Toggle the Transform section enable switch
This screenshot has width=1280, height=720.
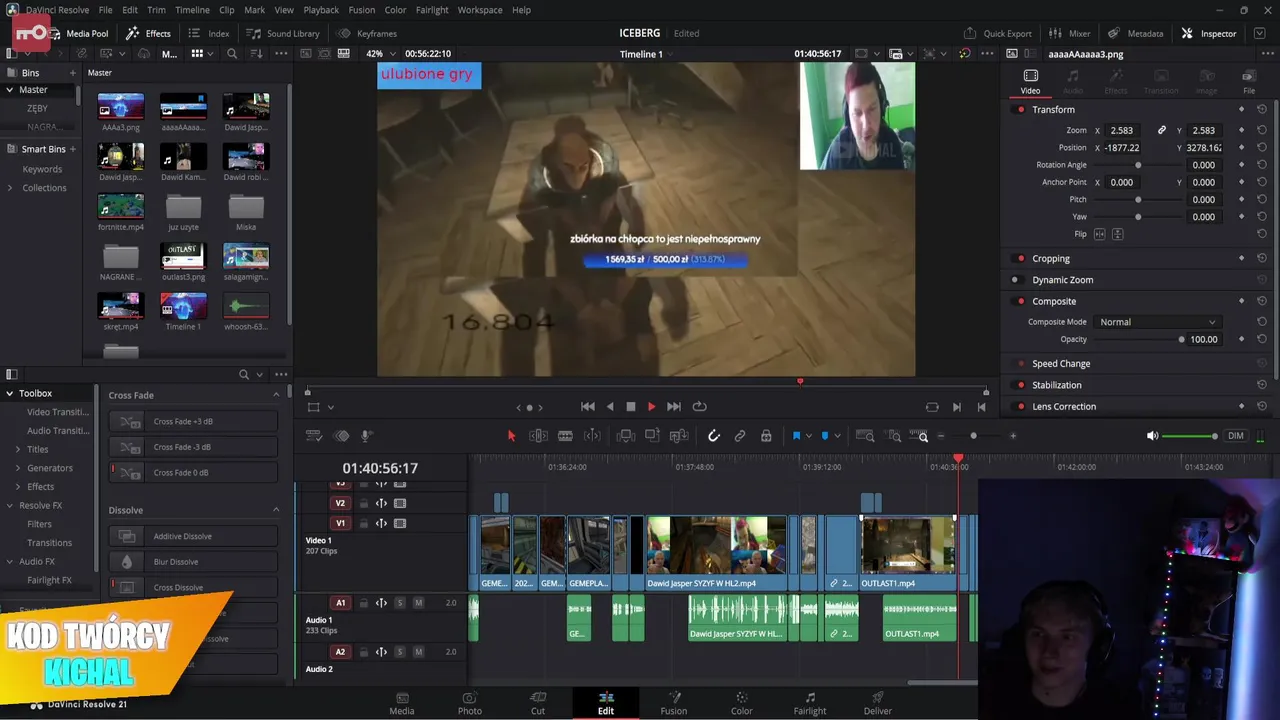pos(1020,110)
